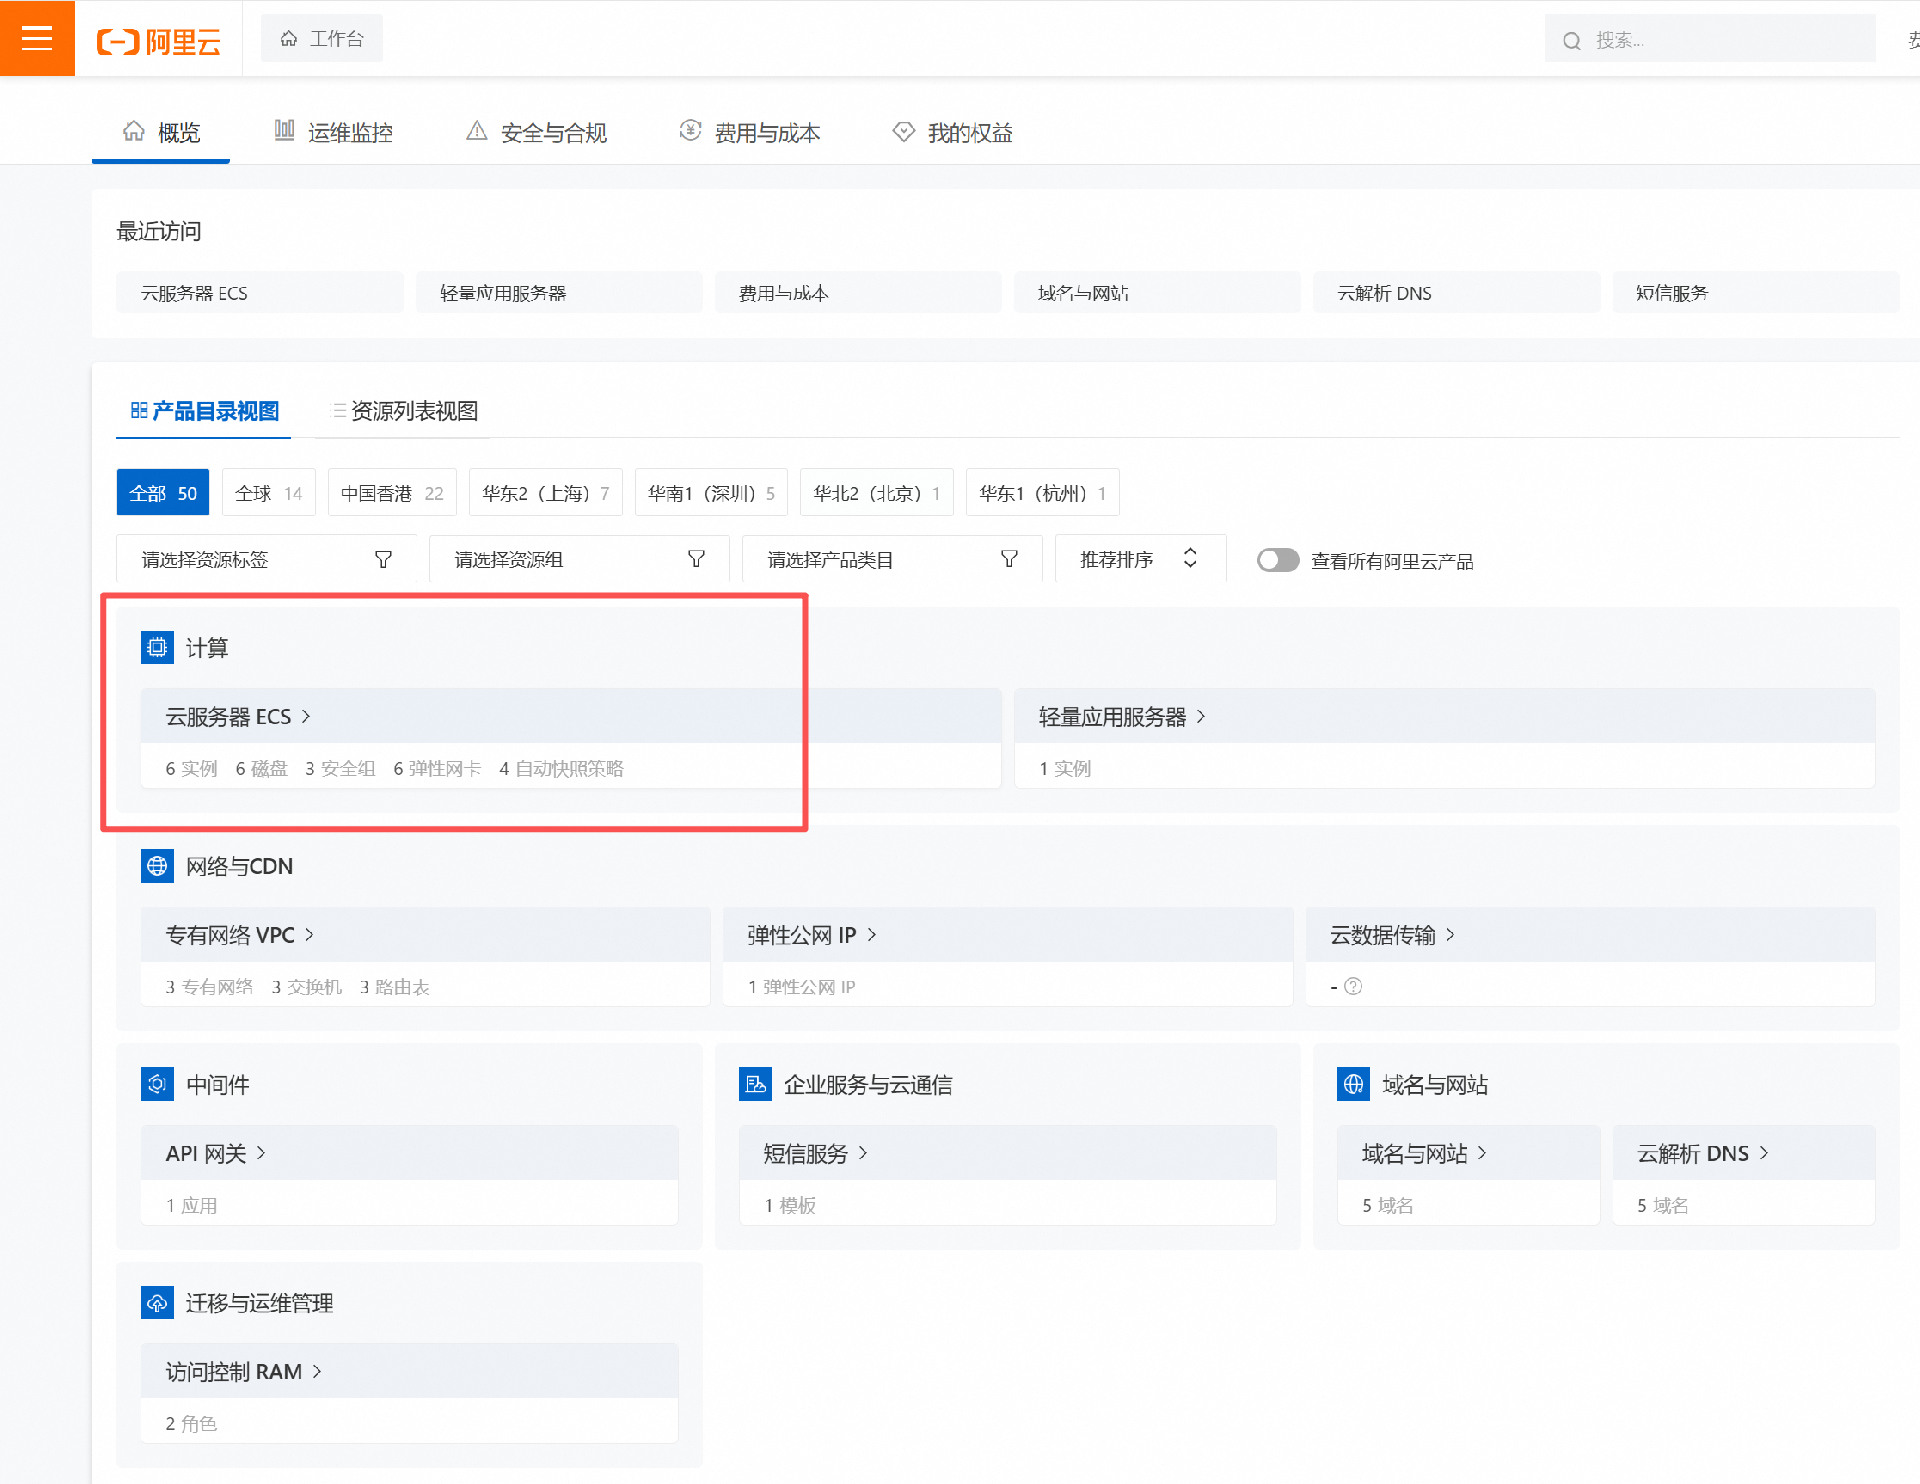Click the Aliyun logo
This screenshot has width=1920, height=1484.
pyautogui.click(x=158, y=41)
